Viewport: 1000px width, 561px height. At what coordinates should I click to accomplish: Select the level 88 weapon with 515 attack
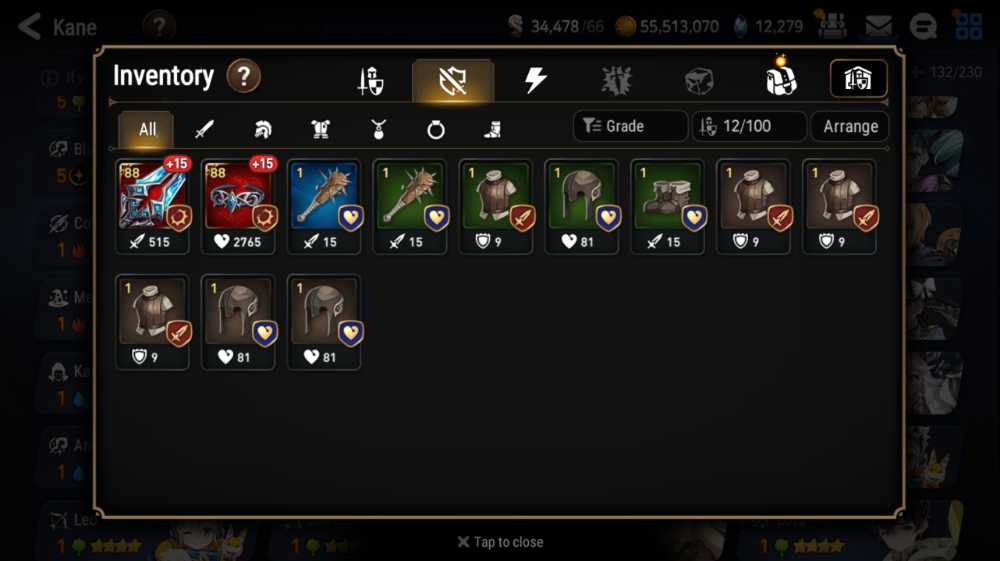coord(152,207)
